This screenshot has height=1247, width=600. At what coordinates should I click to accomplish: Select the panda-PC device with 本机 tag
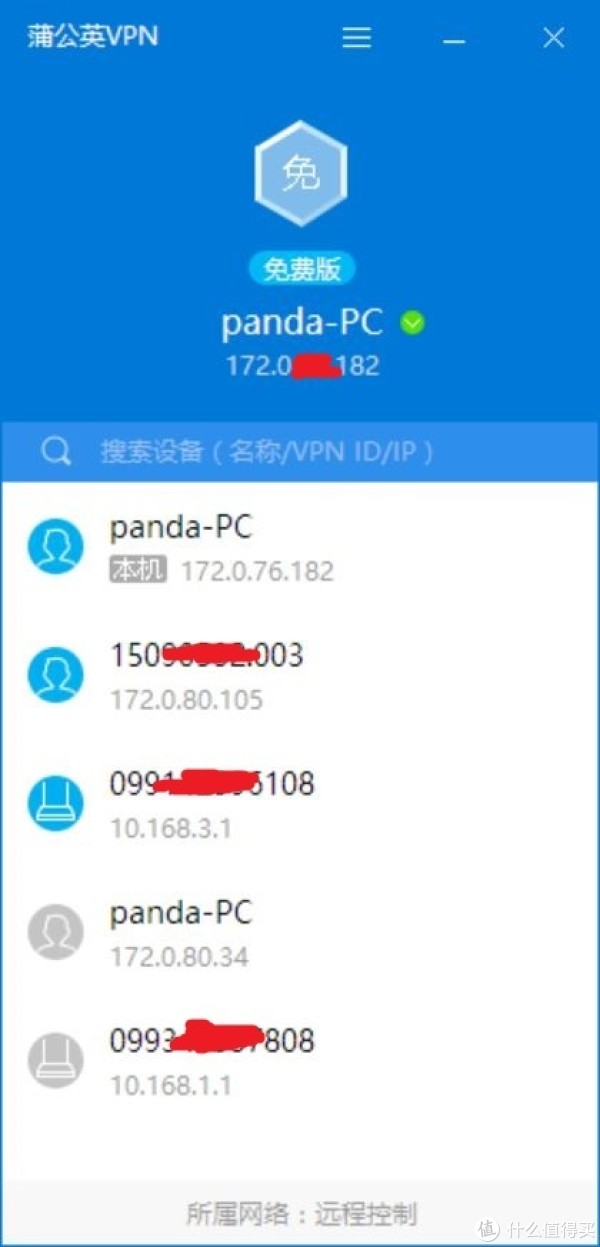[x=300, y=547]
